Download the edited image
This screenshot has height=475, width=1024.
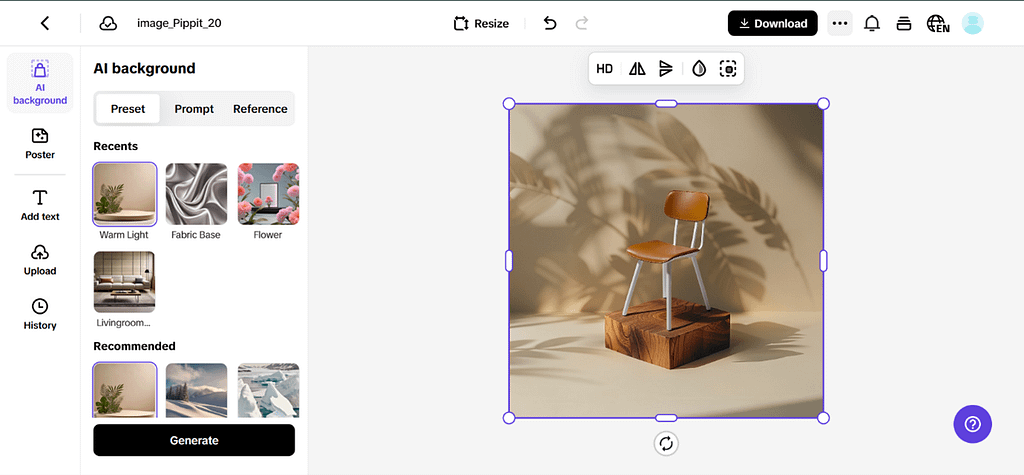tap(772, 23)
